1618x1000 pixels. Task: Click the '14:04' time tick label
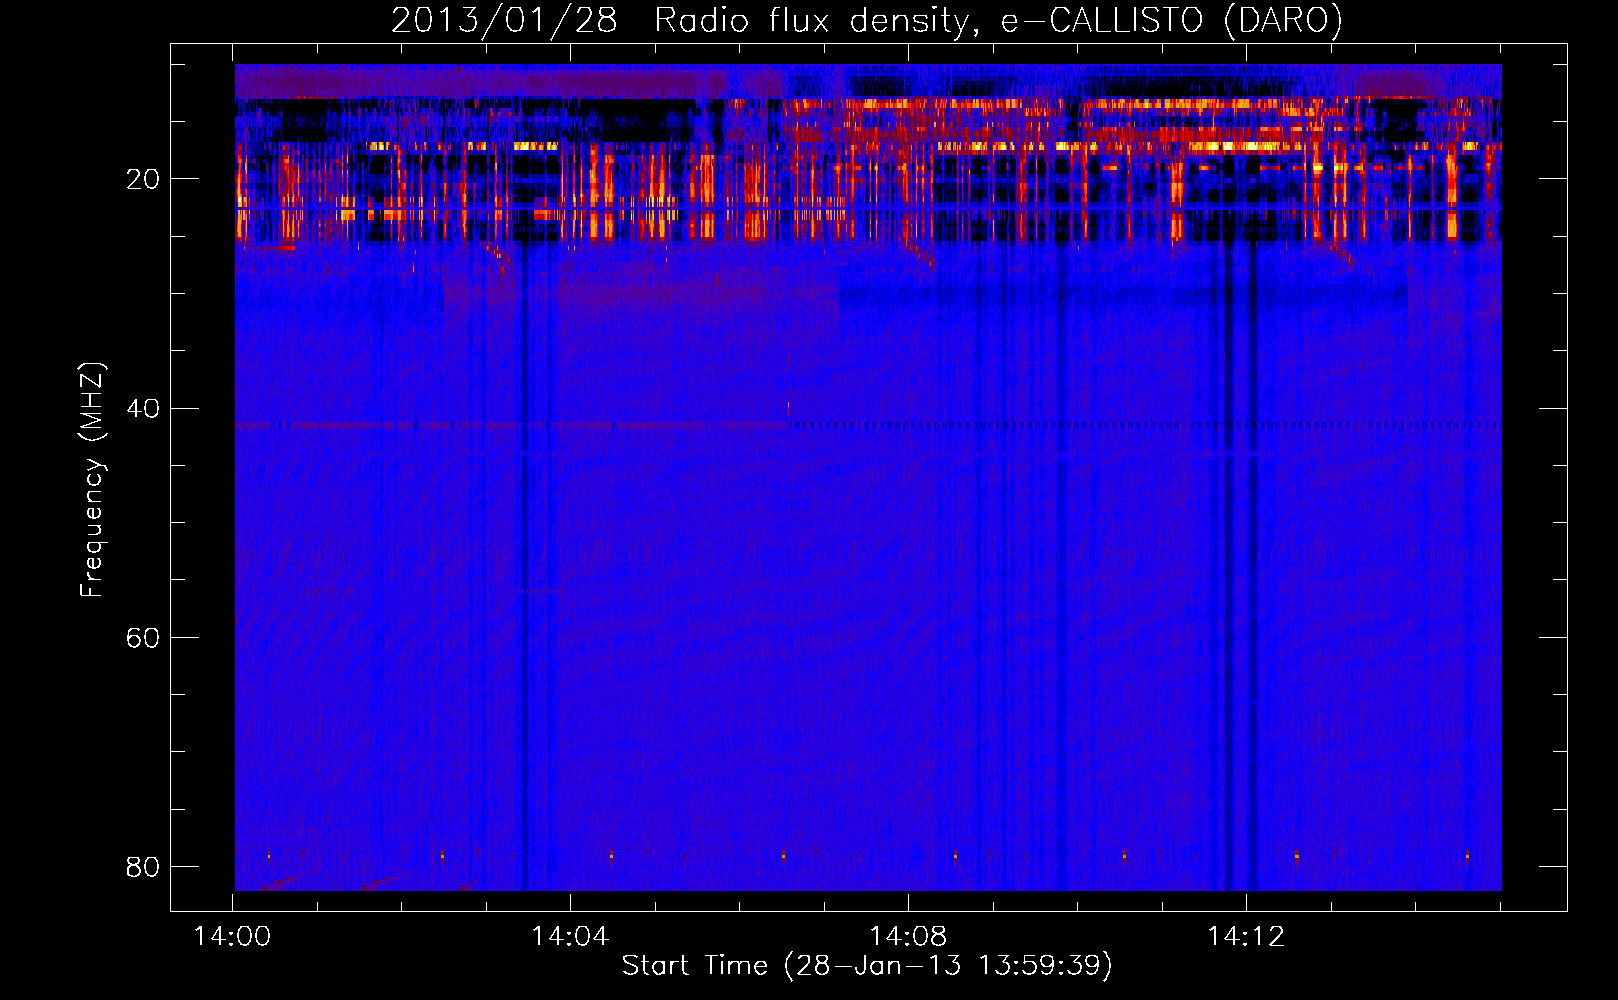coord(570,937)
